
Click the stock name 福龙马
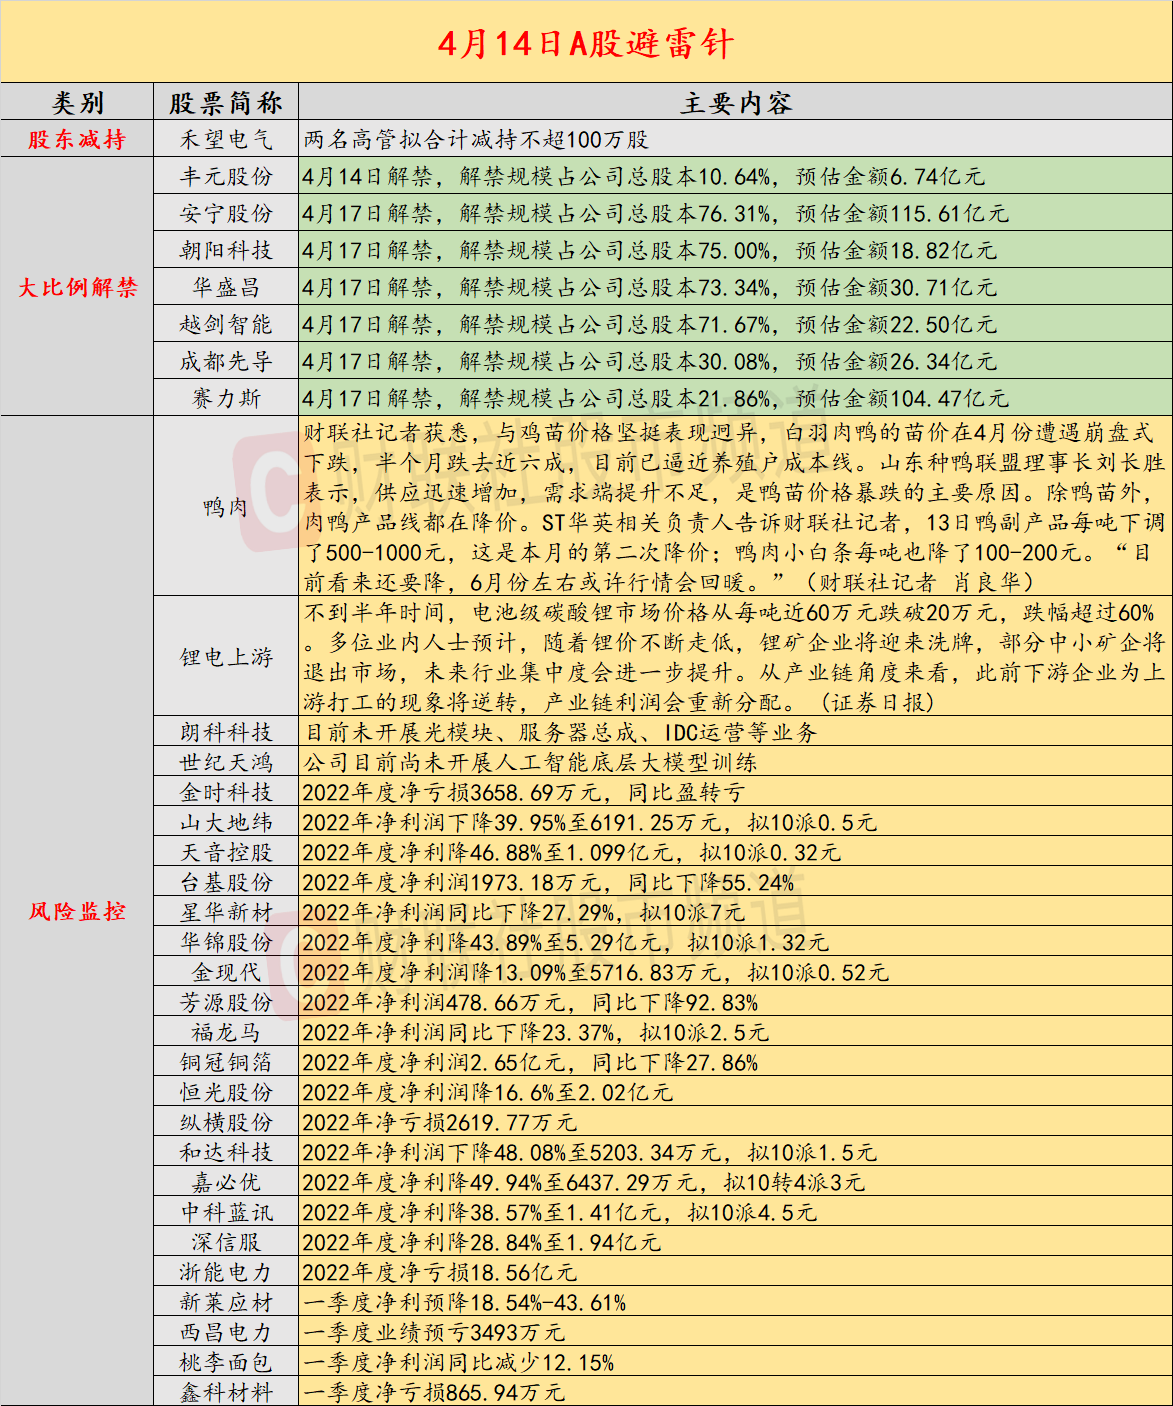click(226, 1033)
